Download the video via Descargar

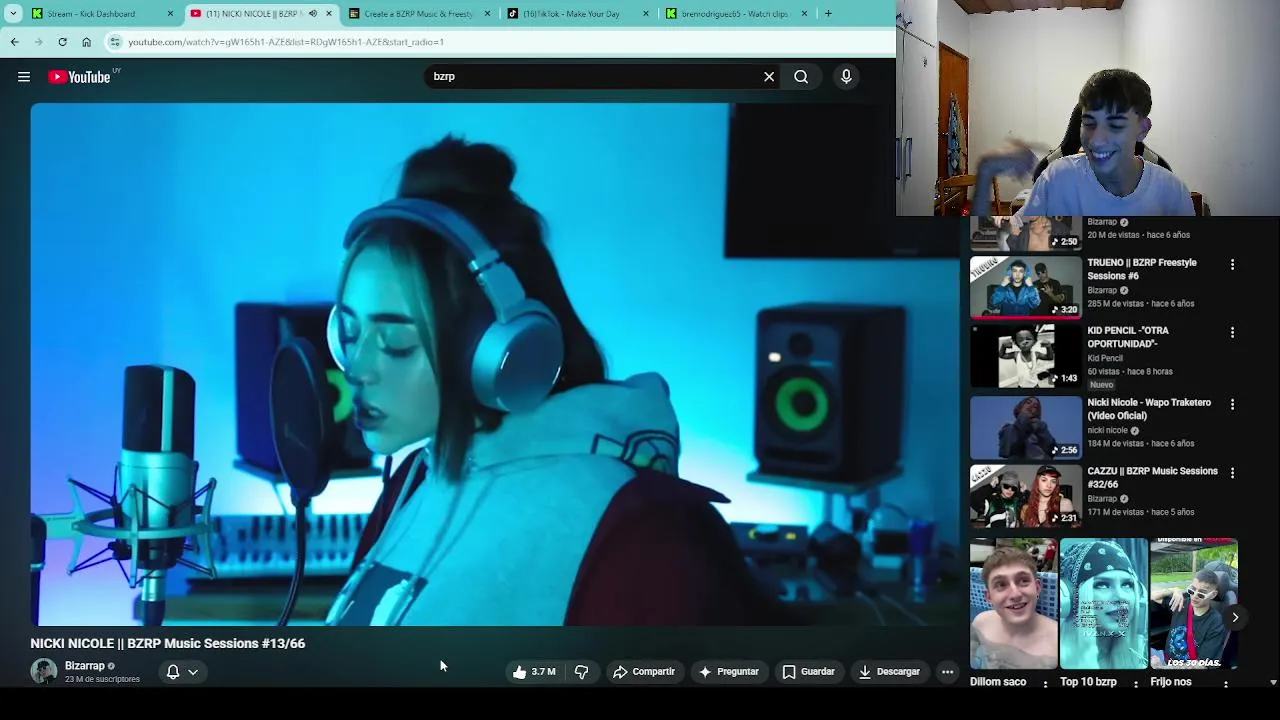[x=889, y=672]
